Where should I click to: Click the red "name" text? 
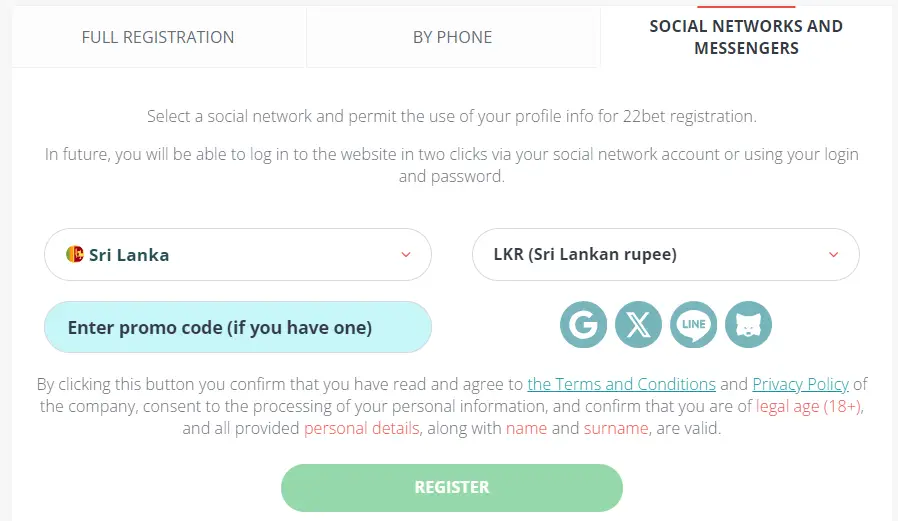pos(527,428)
